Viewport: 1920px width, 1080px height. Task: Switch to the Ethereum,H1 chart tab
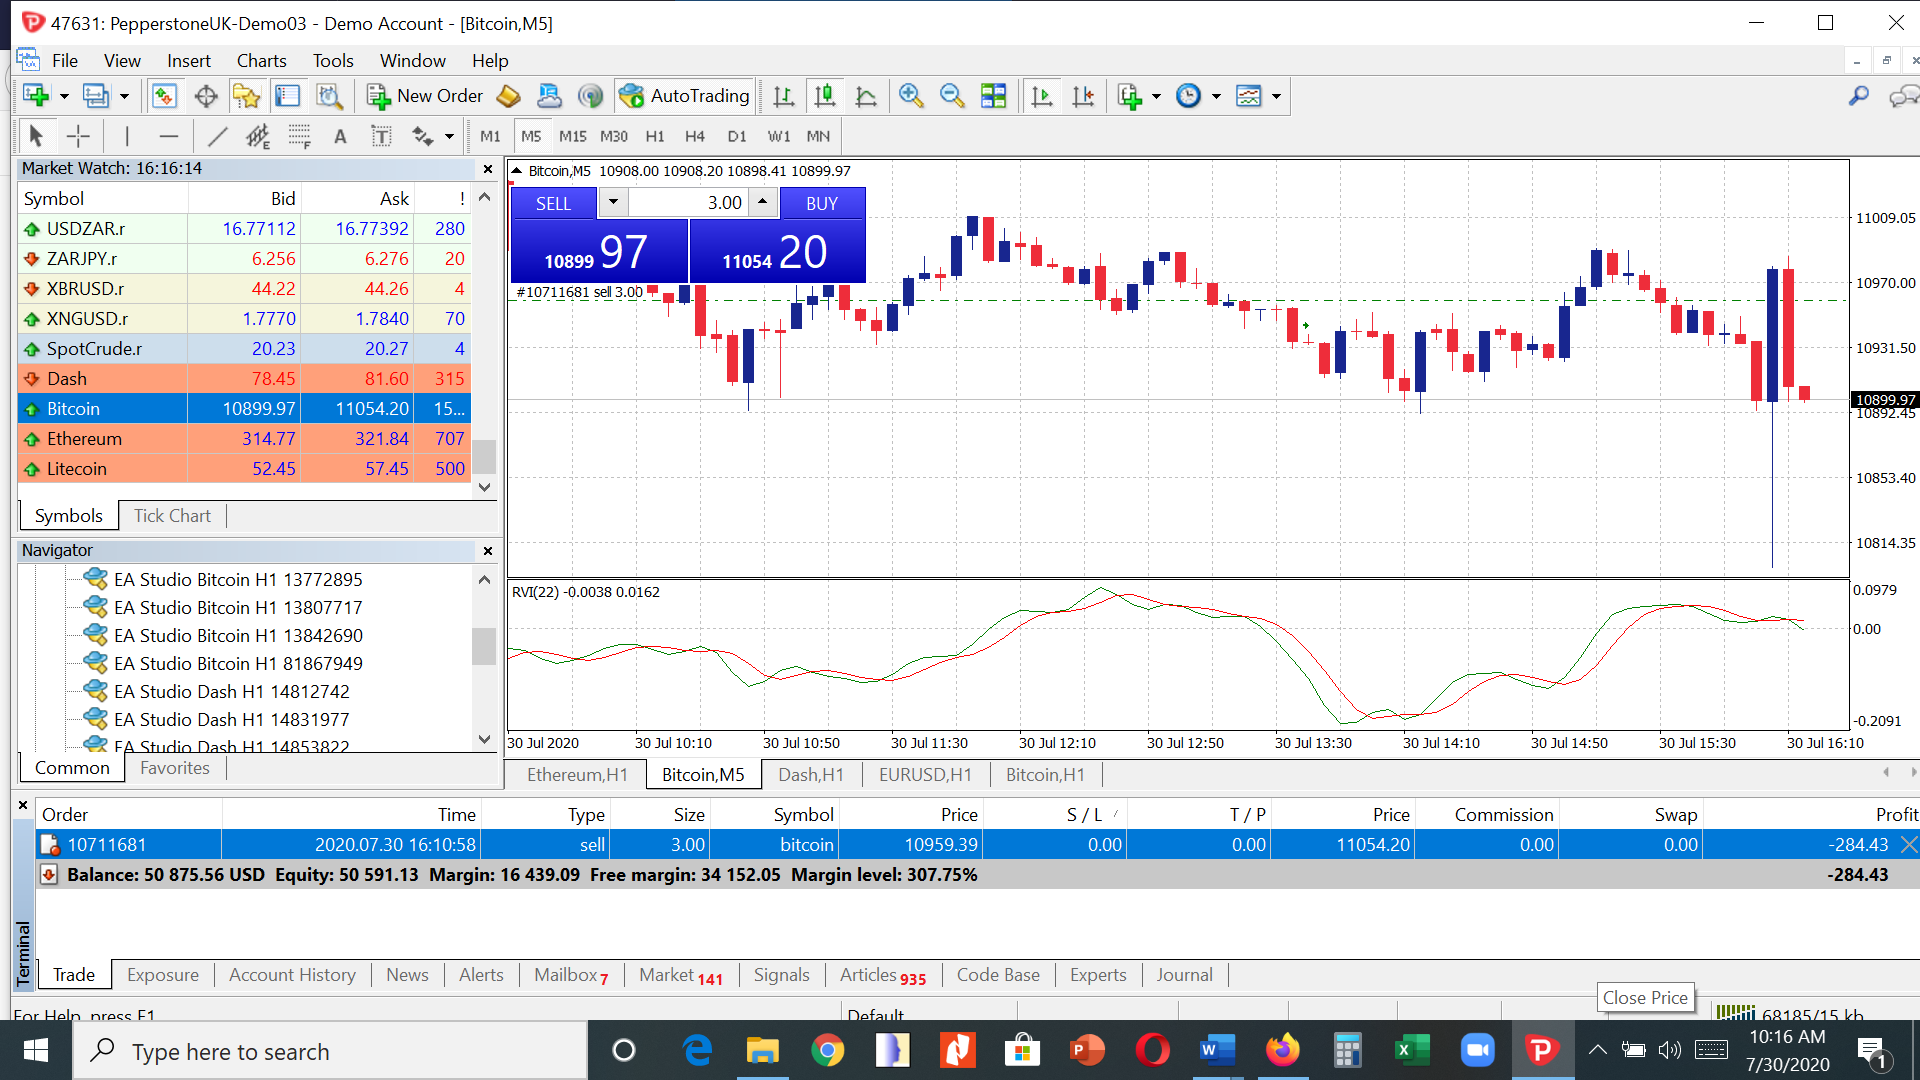(x=577, y=775)
